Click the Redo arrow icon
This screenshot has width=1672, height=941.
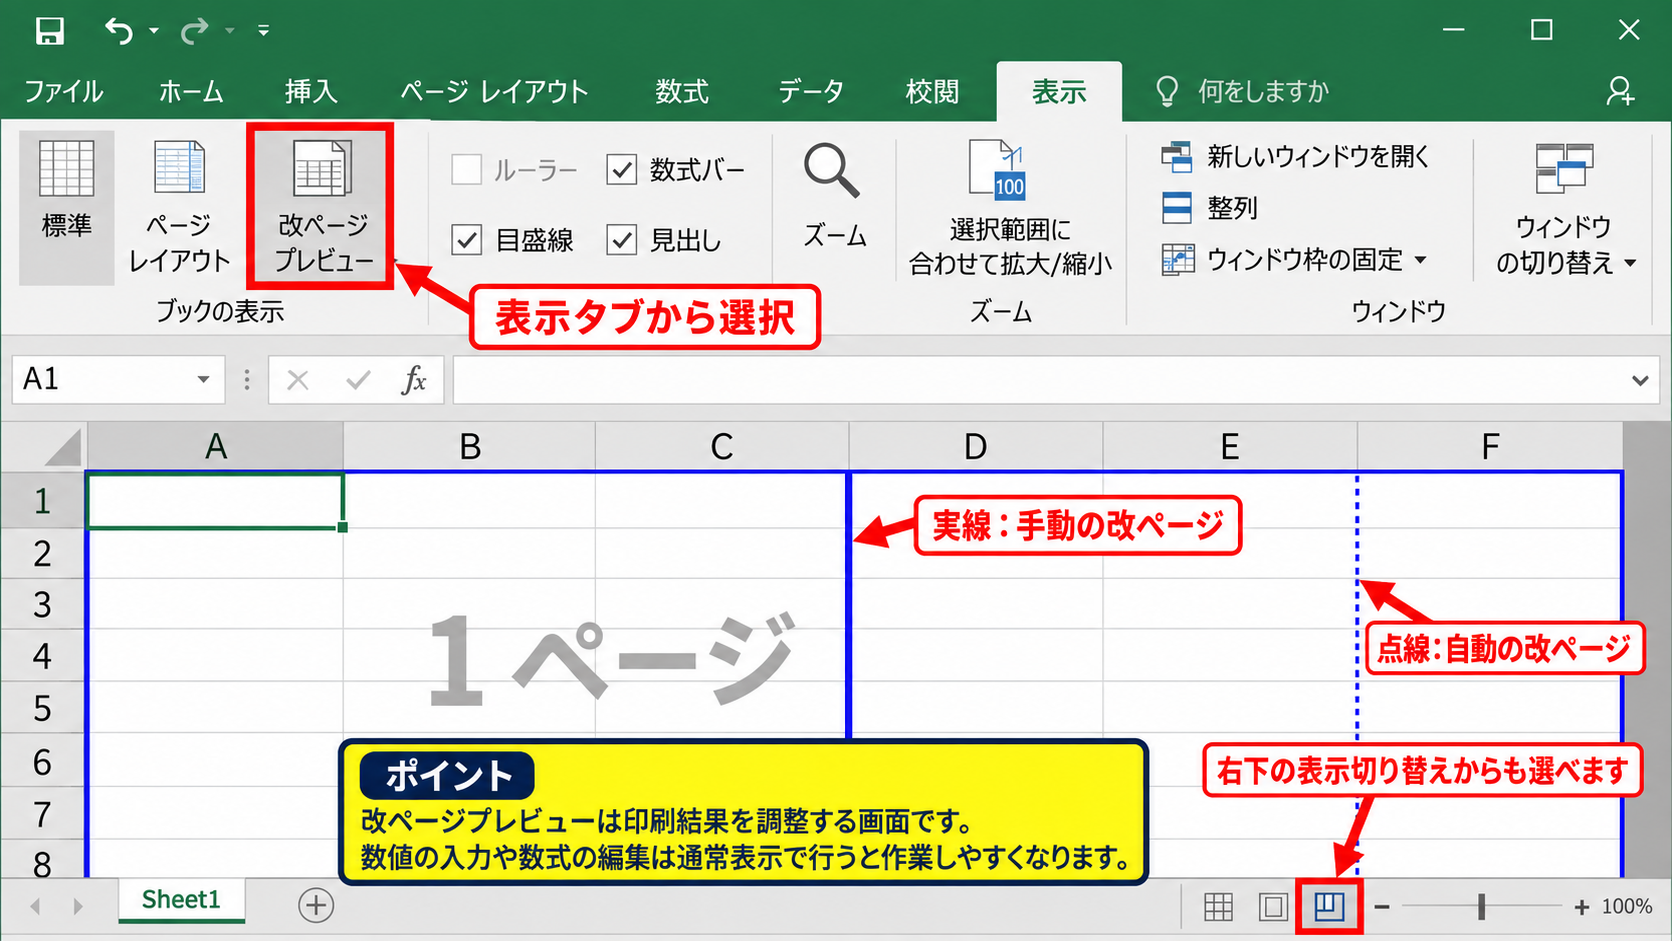pos(194,31)
